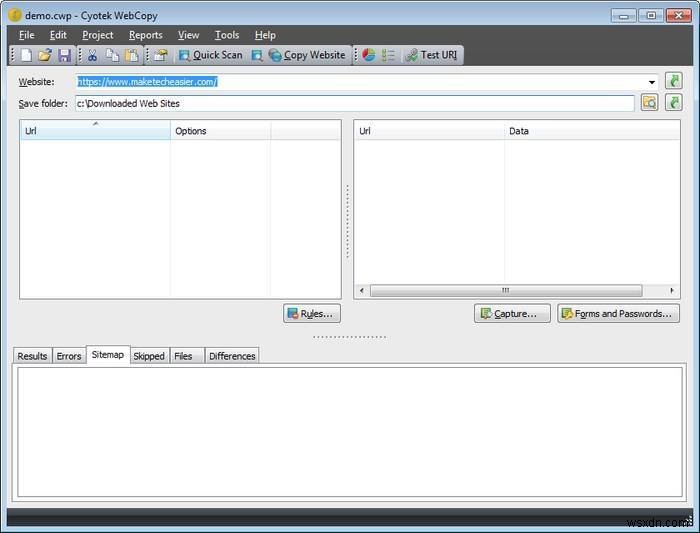The image size is (700, 533).
Task: Expand the Website URL dropdown arrow
Action: click(652, 82)
